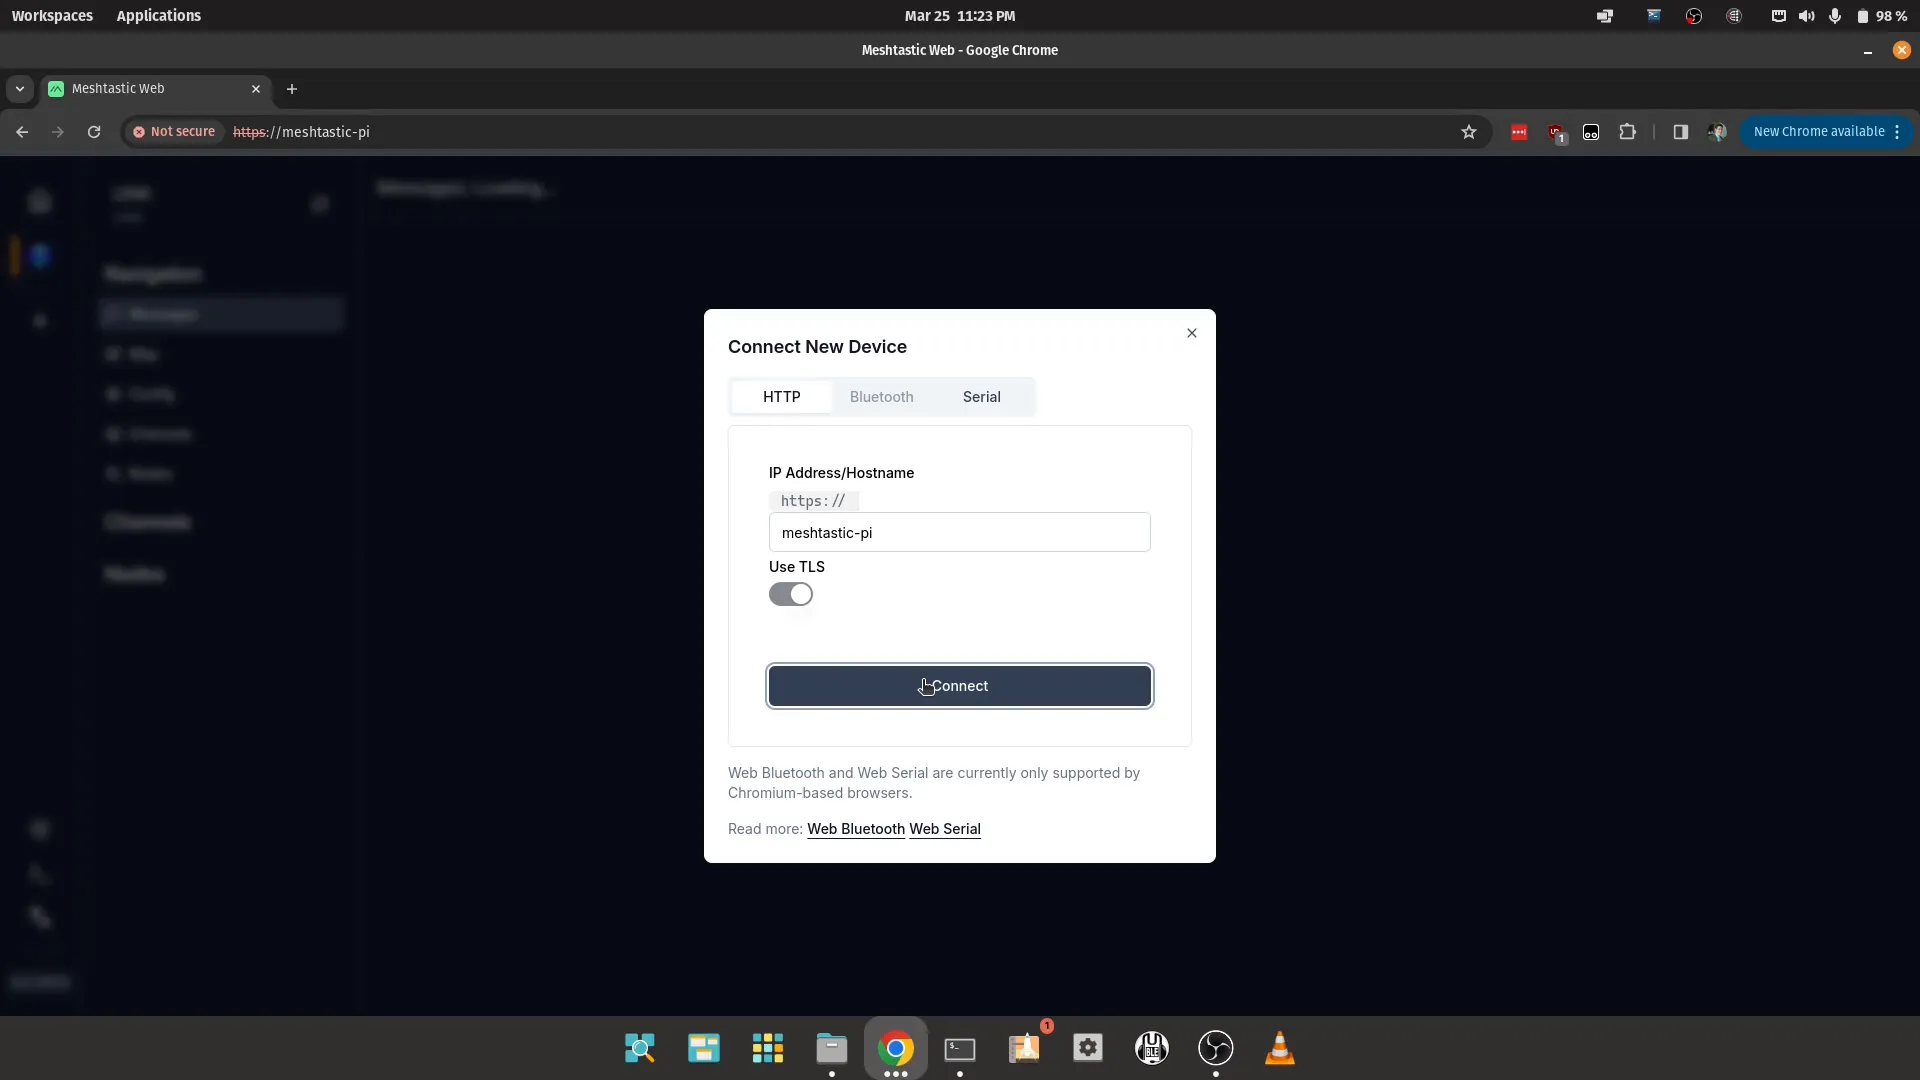This screenshot has width=1920, height=1080.
Task: Click the OBS recording tray icon
Action: coord(1694,16)
